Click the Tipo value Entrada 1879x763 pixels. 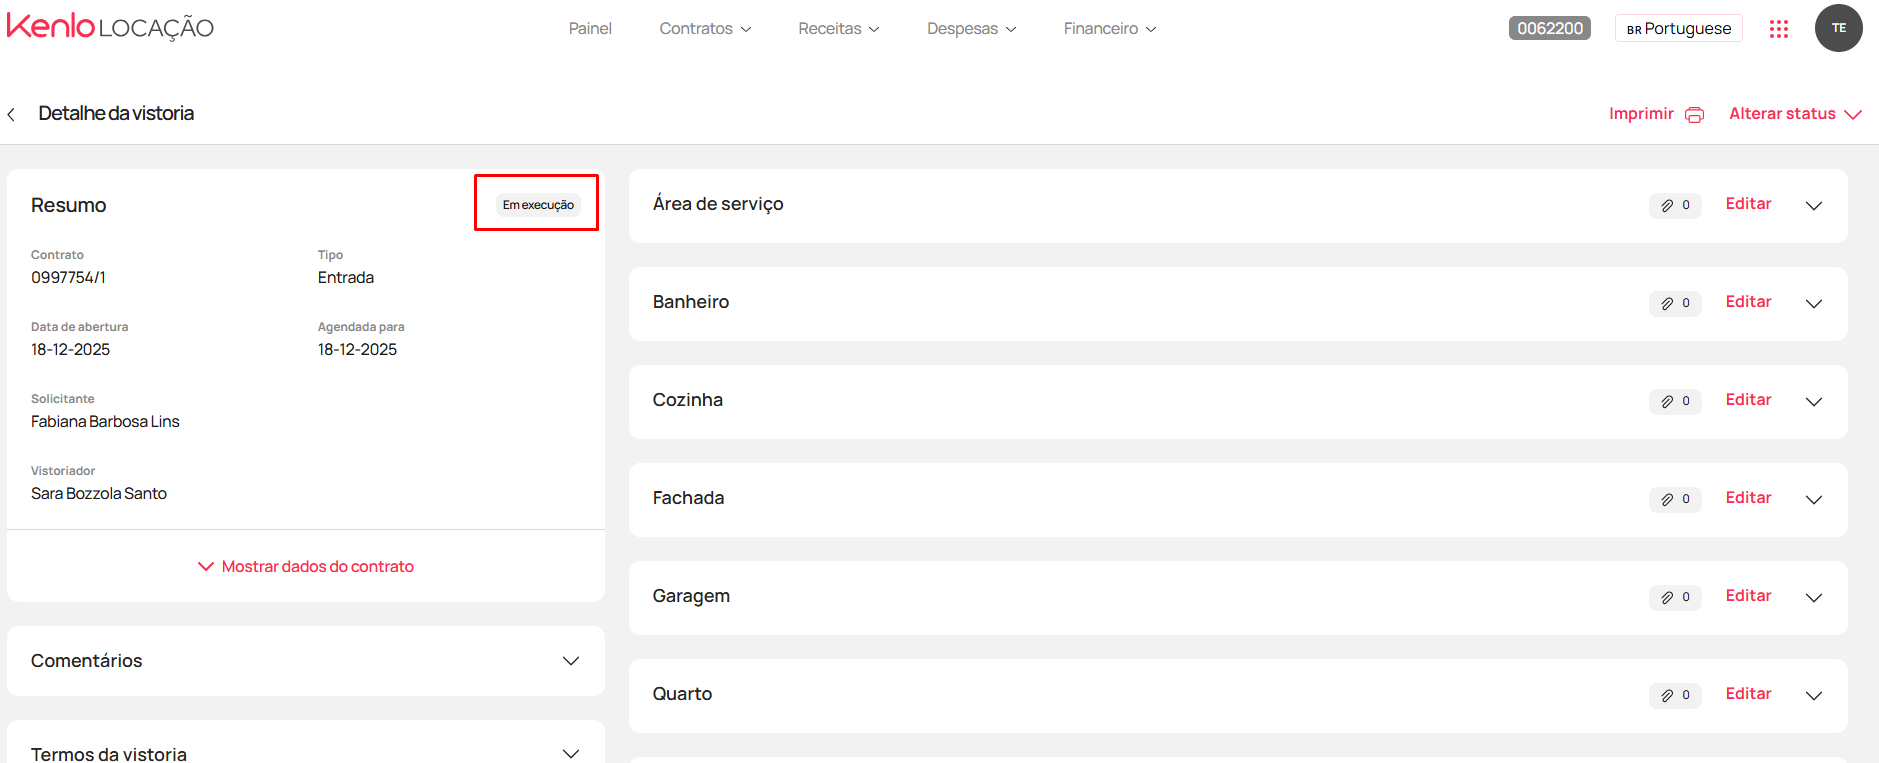point(346,278)
